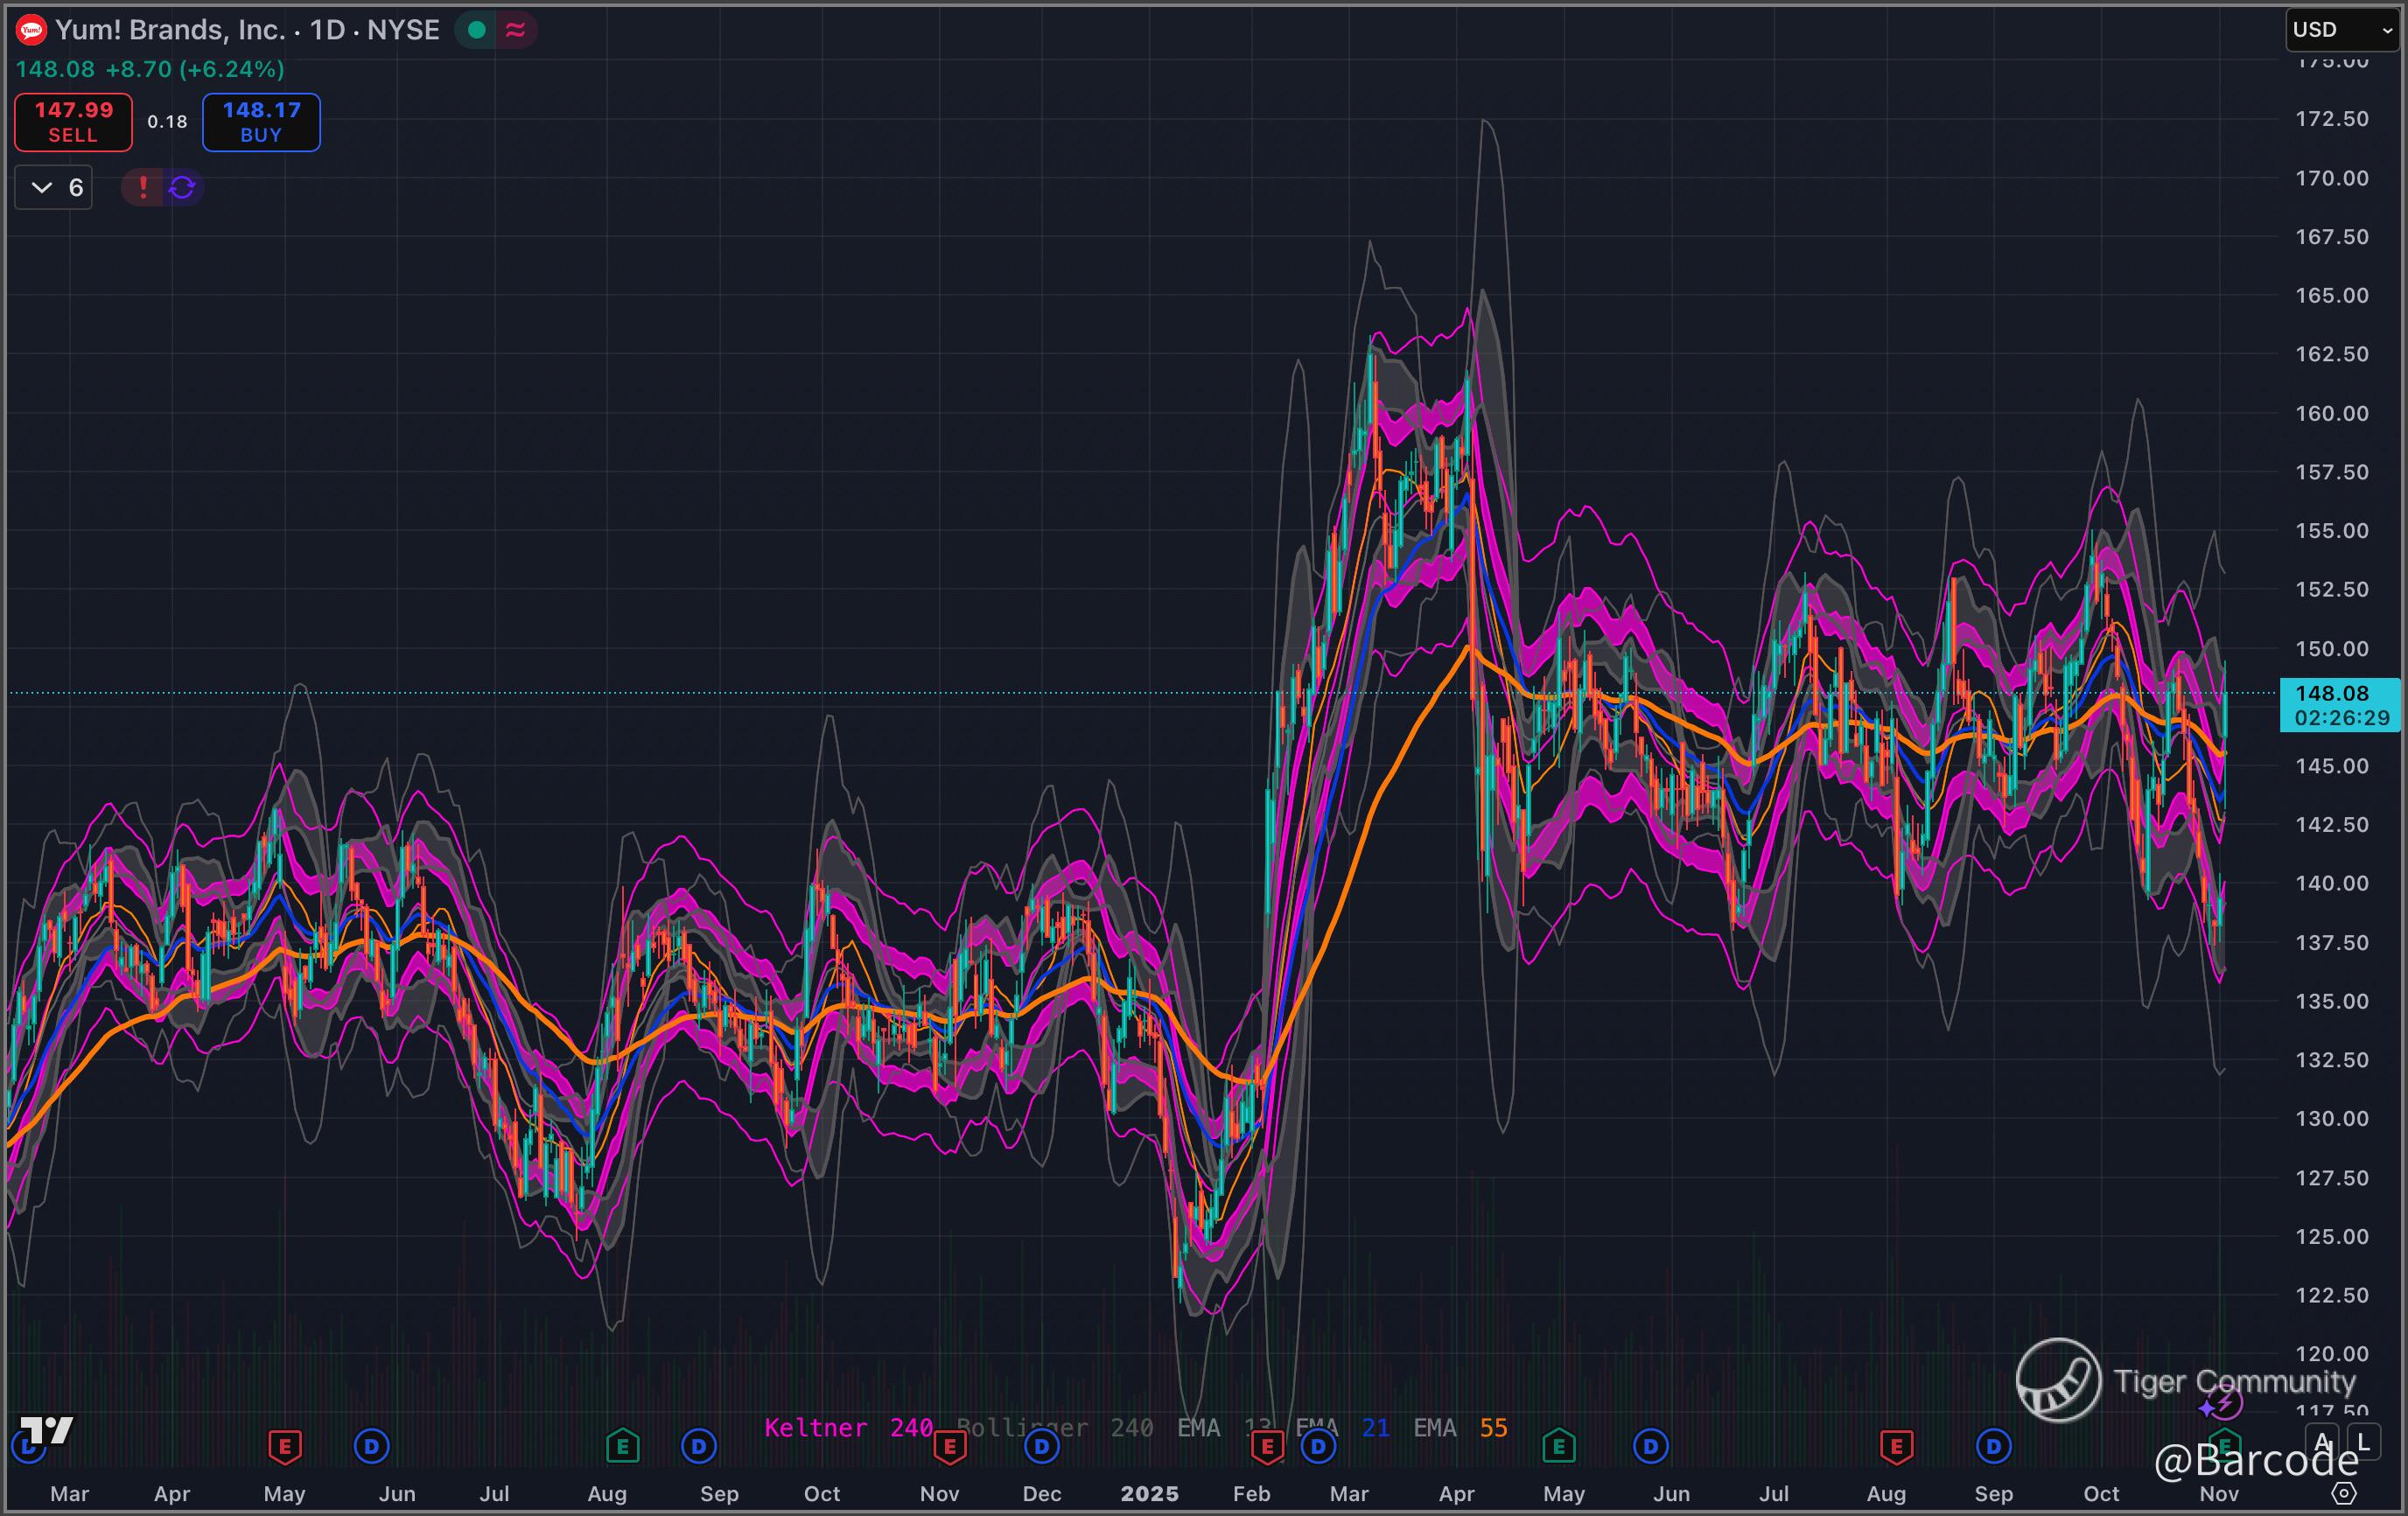This screenshot has height=1516, width=2408.
Task: Collapse the indicator legend showing 6
Action: point(54,187)
